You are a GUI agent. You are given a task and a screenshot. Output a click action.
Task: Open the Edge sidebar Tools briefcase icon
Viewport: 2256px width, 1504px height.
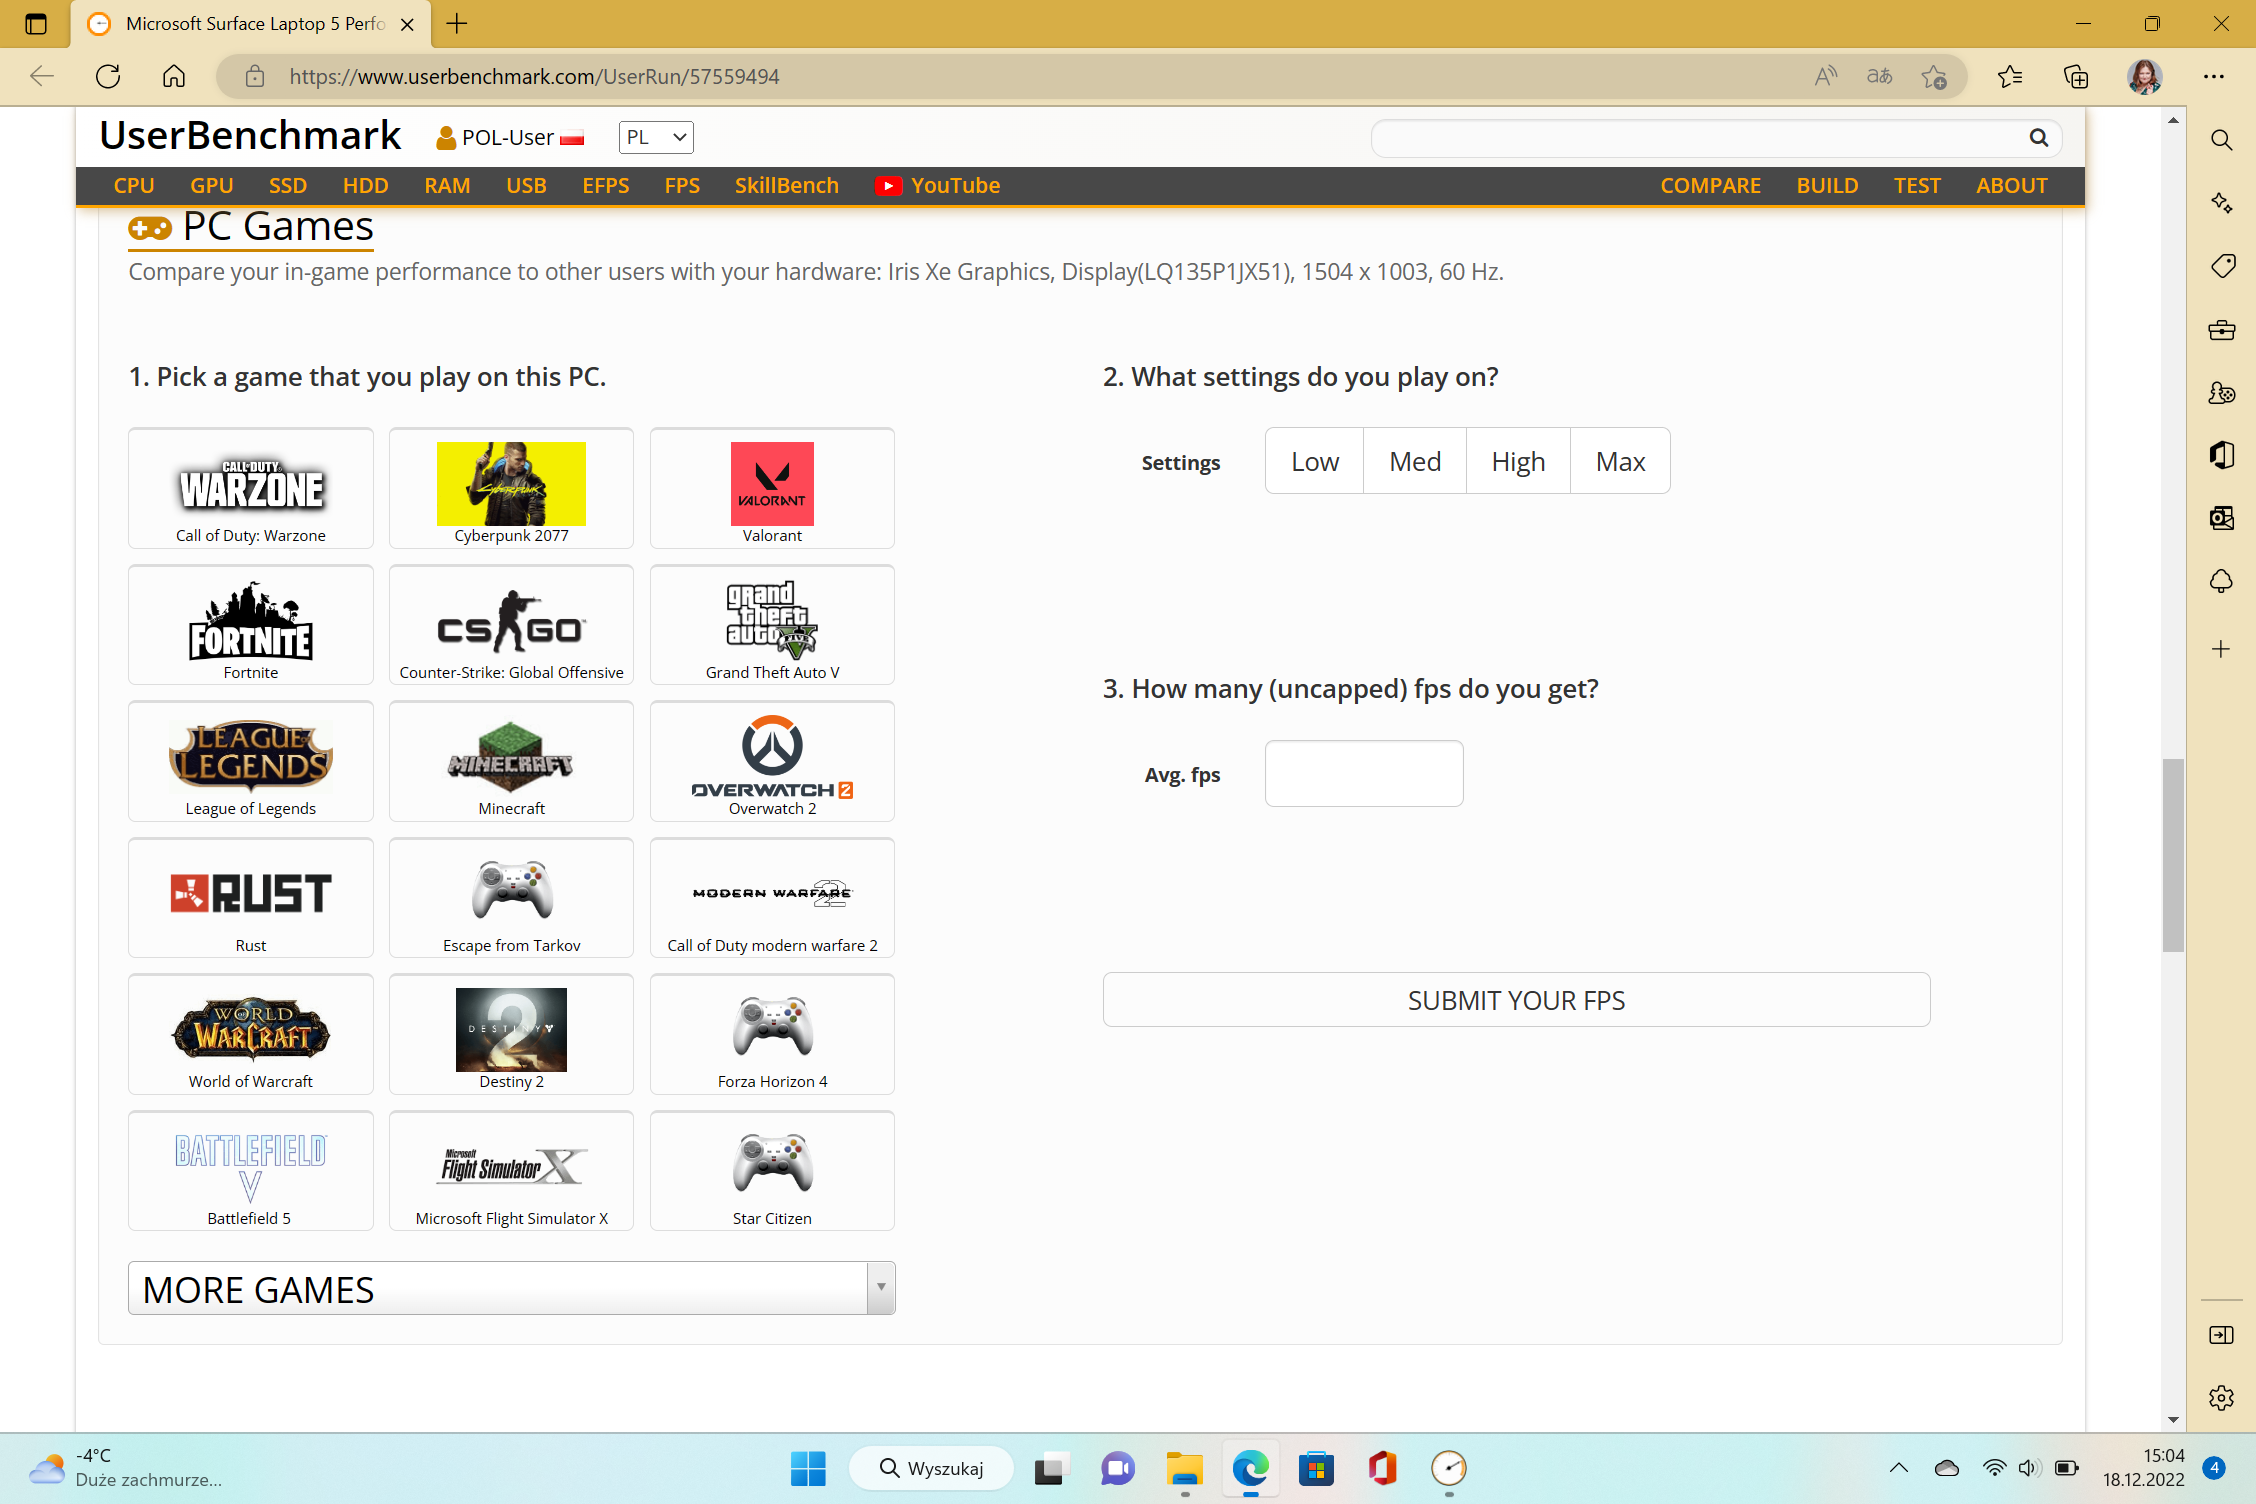2222,330
